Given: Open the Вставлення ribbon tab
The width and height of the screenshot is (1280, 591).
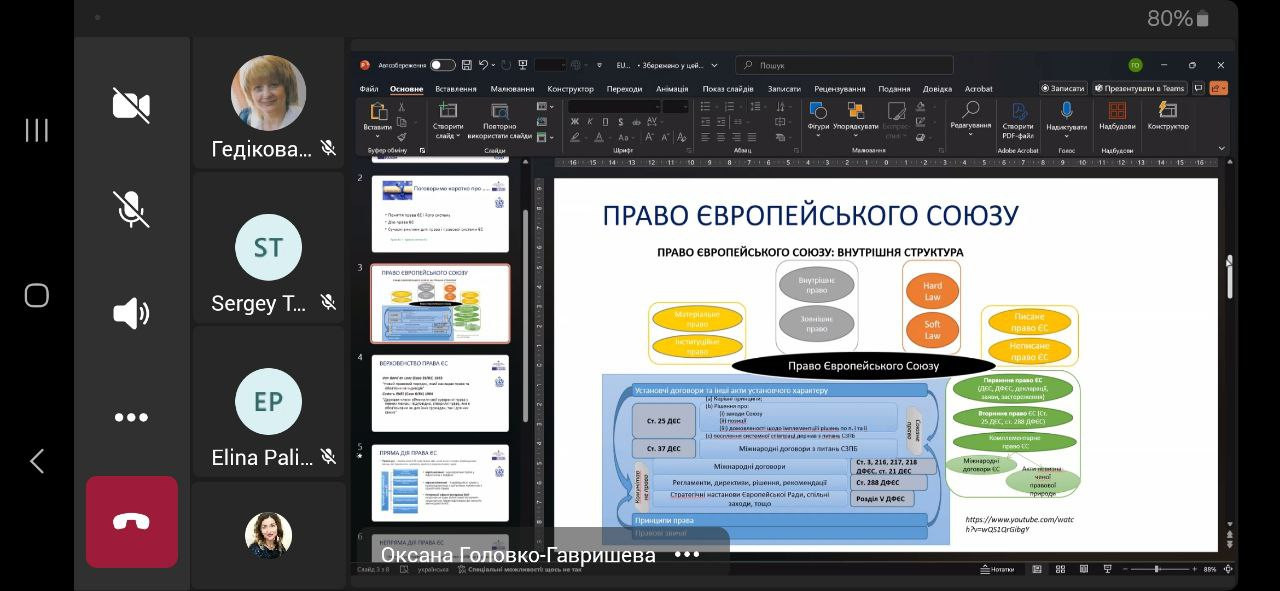Looking at the screenshot, I should click(x=455, y=89).
